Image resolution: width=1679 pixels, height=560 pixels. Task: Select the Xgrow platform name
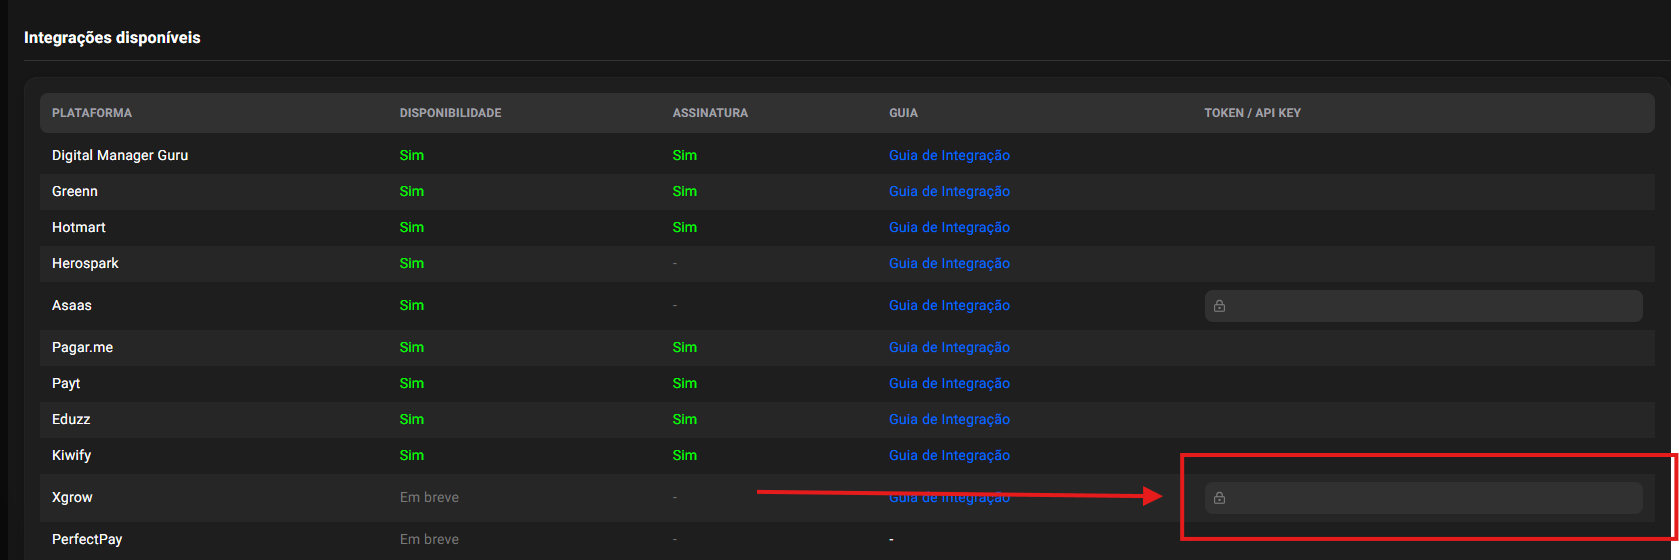pyautogui.click(x=72, y=497)
